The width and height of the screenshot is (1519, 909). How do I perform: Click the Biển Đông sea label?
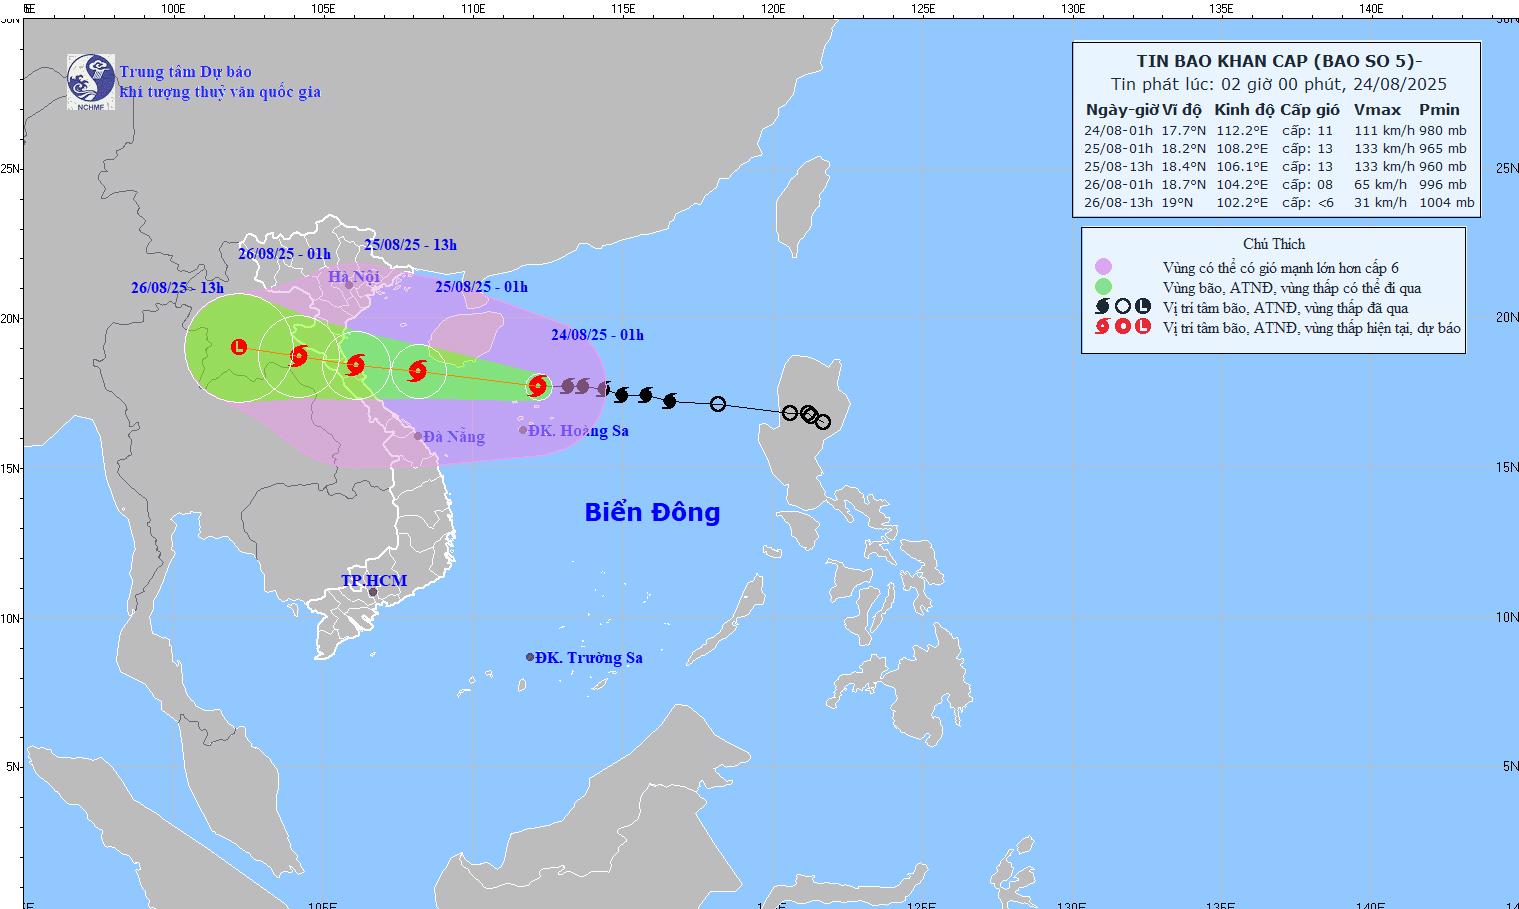point(652,512)
